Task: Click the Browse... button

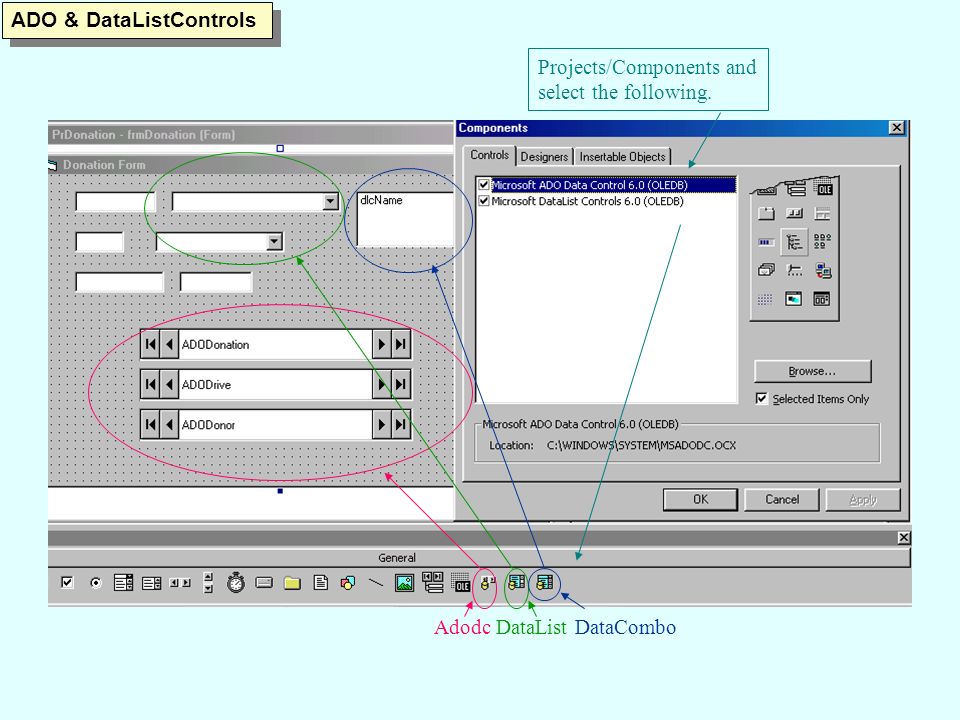Action: (x=812, y=371)
